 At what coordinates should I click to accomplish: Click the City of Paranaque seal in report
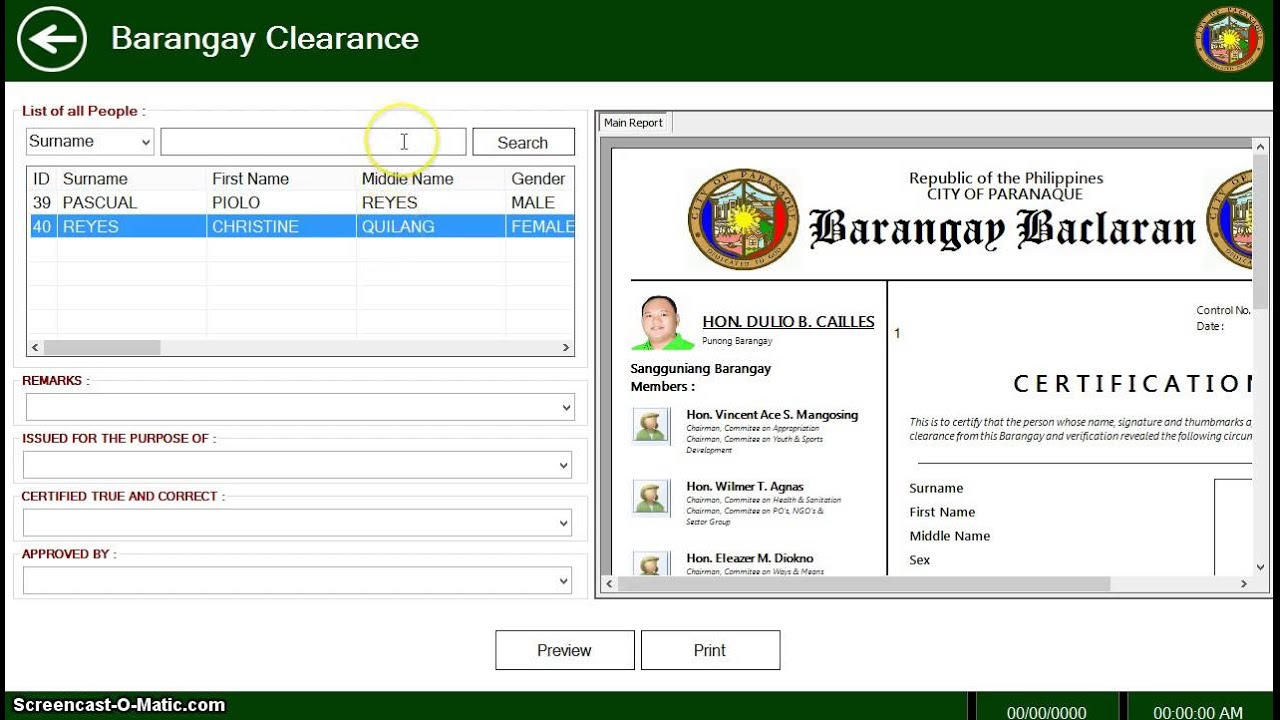[743, 219]
